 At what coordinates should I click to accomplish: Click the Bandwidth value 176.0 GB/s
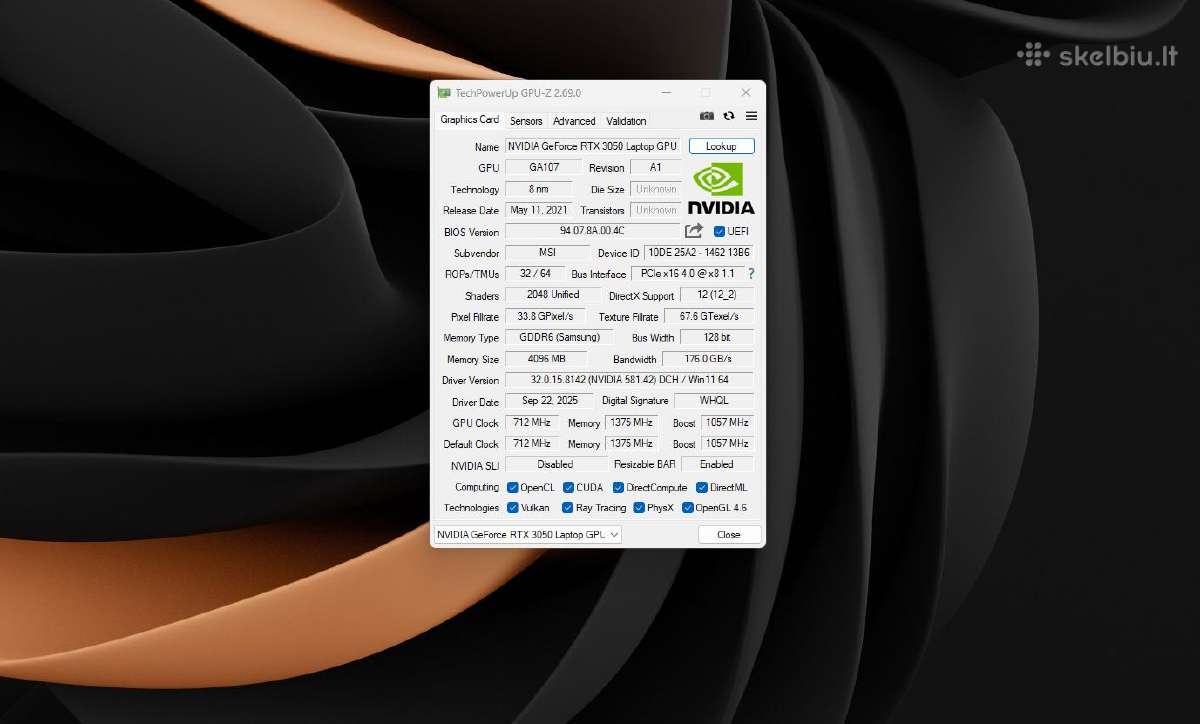(710, 359)
